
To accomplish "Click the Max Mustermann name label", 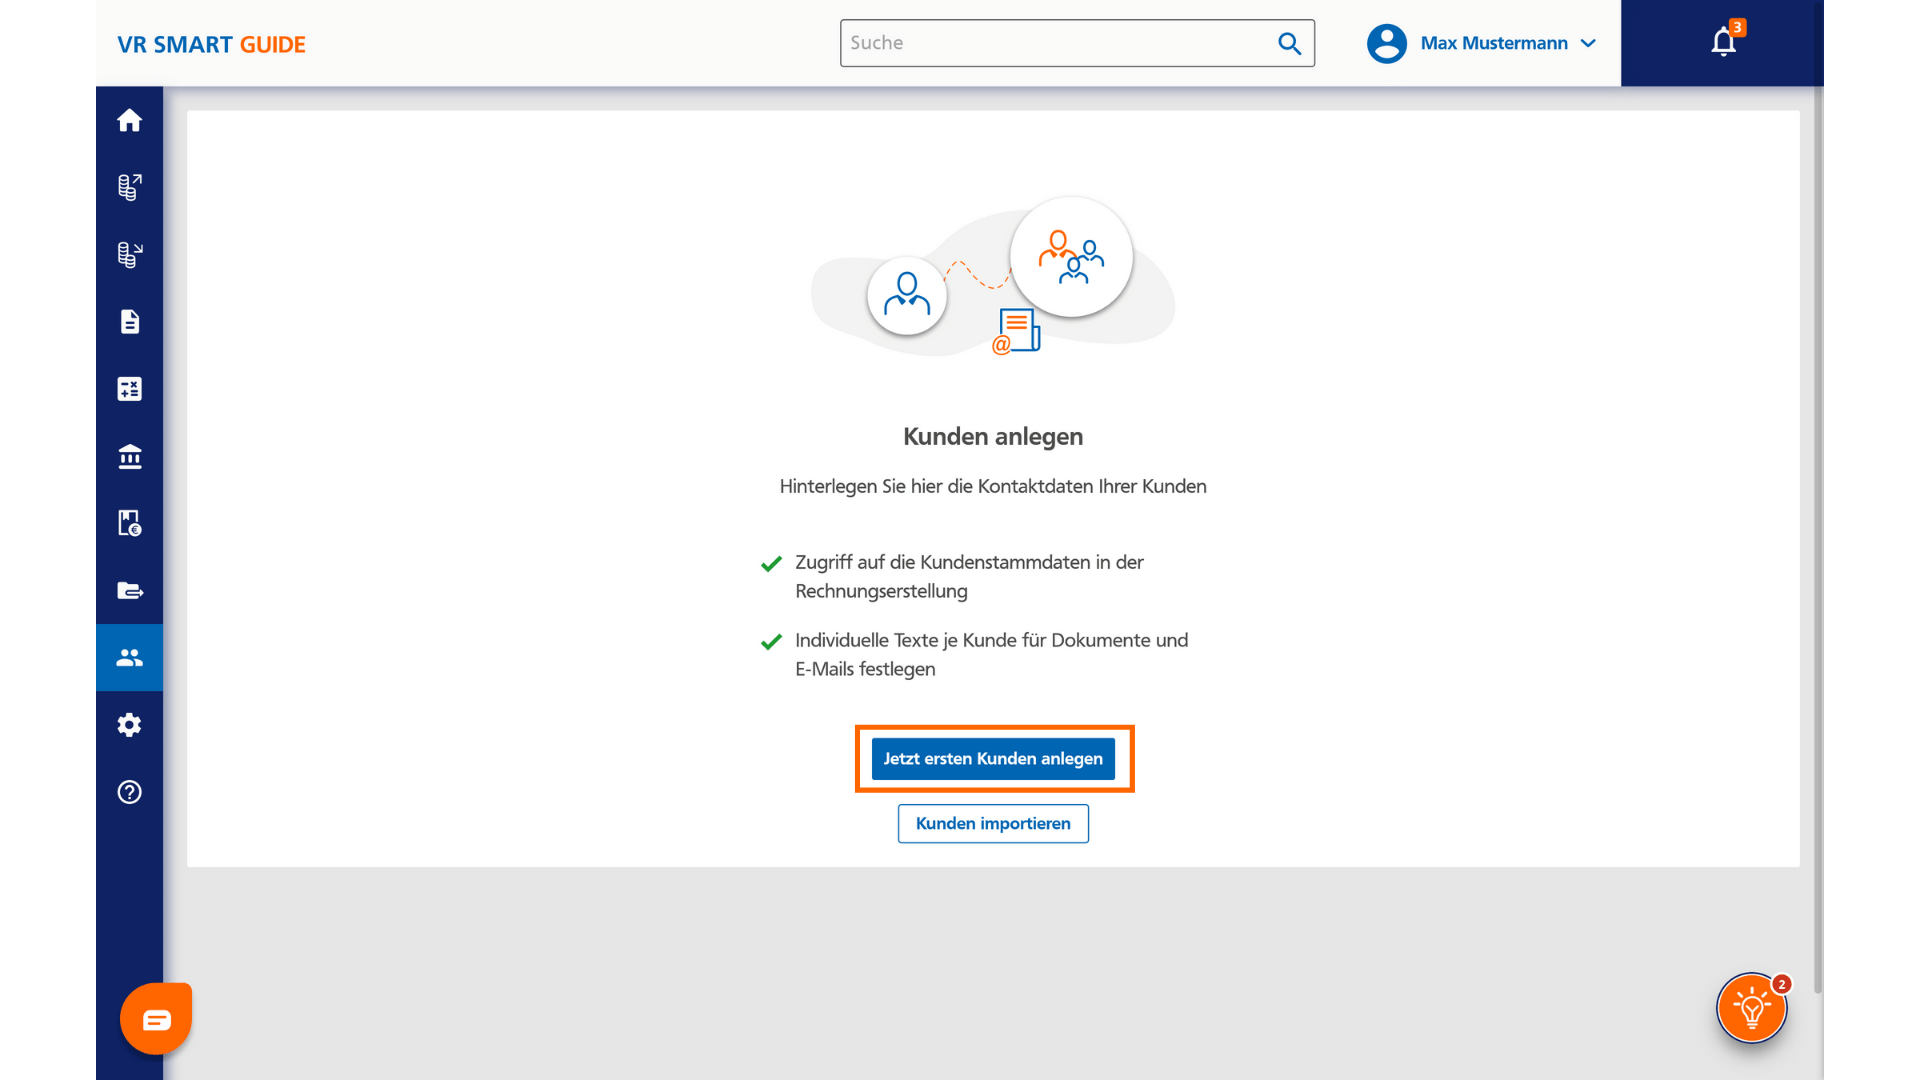I will [1494, 43].
